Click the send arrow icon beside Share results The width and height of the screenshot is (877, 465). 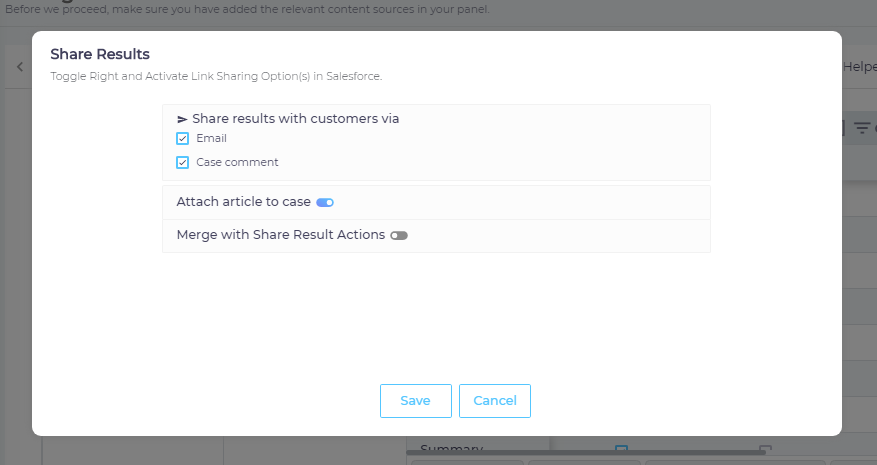(x=182, y=119)
